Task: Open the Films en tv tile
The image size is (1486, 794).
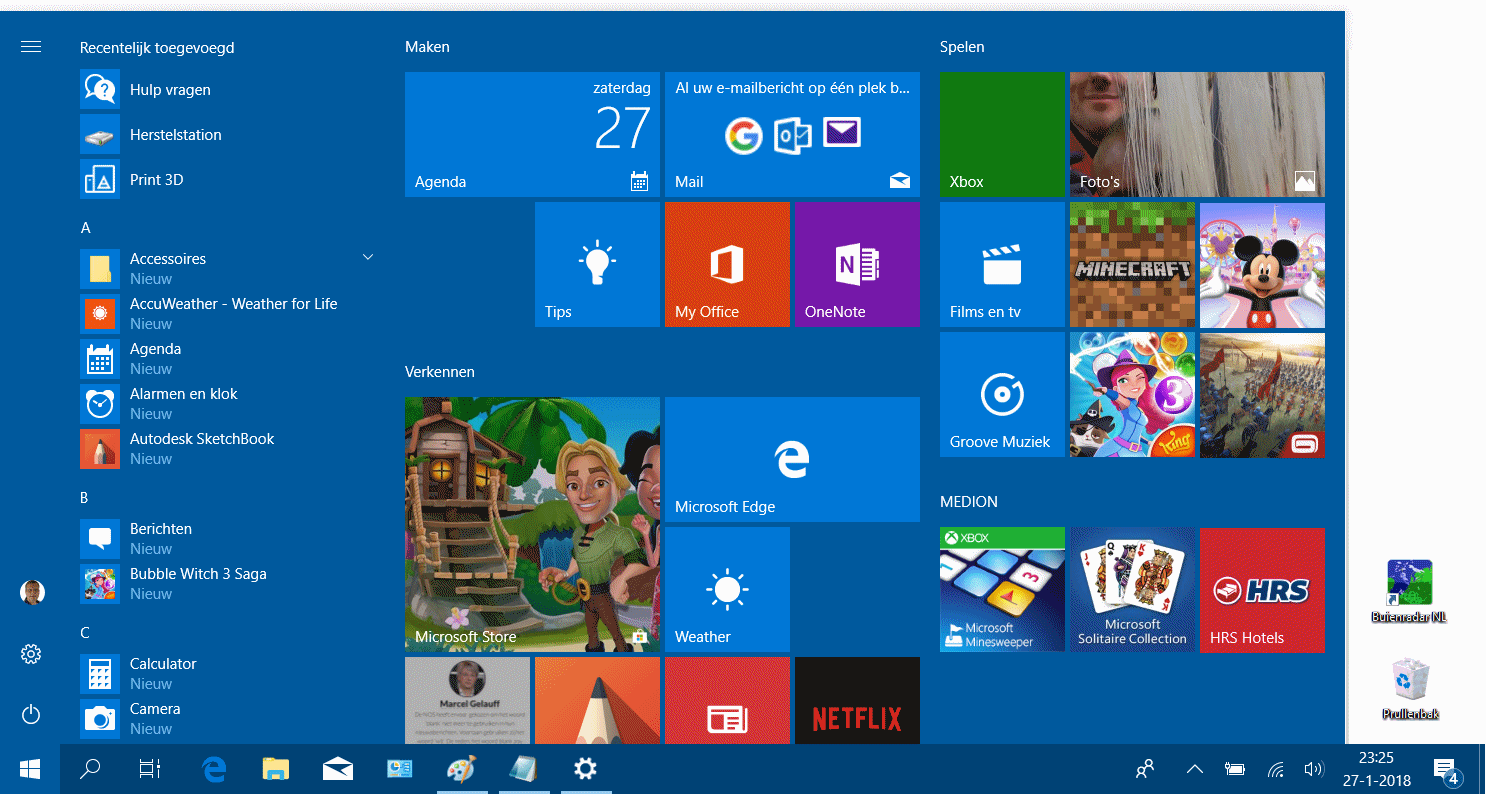Action: coord(1002,264)
